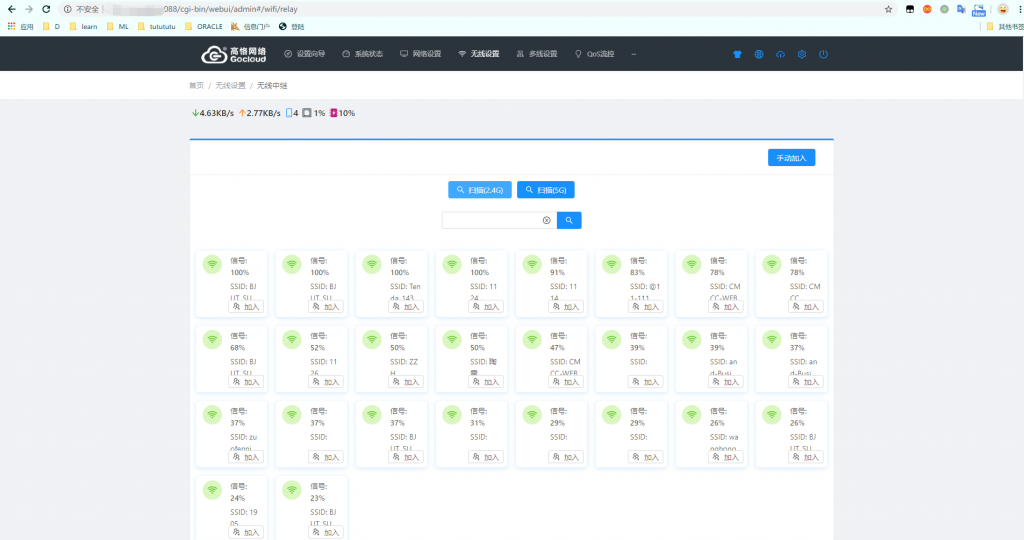Click the 4.63KB/s download speed indicator

[x=213, y=113]
